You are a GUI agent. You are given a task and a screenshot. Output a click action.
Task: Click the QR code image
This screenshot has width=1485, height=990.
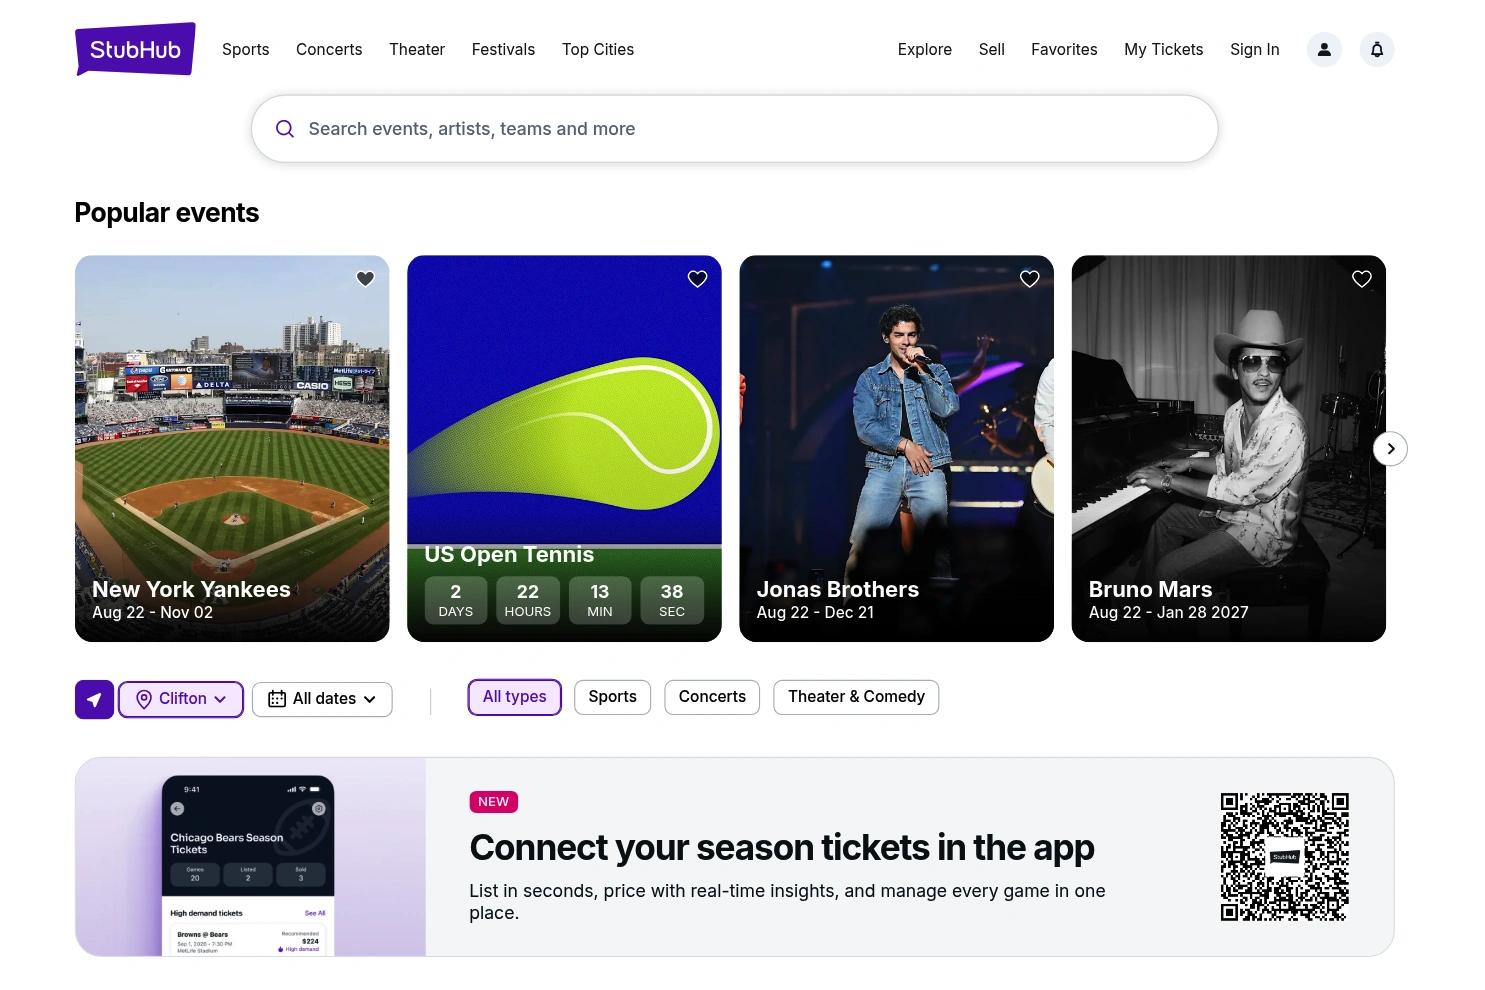[x=1284, y=857]
